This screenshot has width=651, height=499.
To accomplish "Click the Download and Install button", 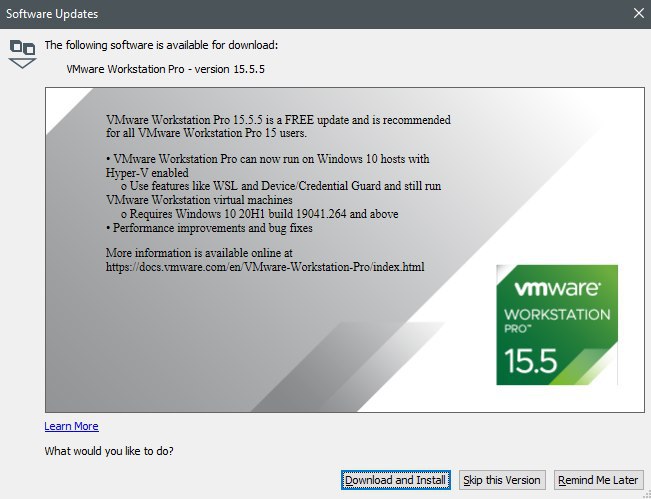I will click(395, 480).
